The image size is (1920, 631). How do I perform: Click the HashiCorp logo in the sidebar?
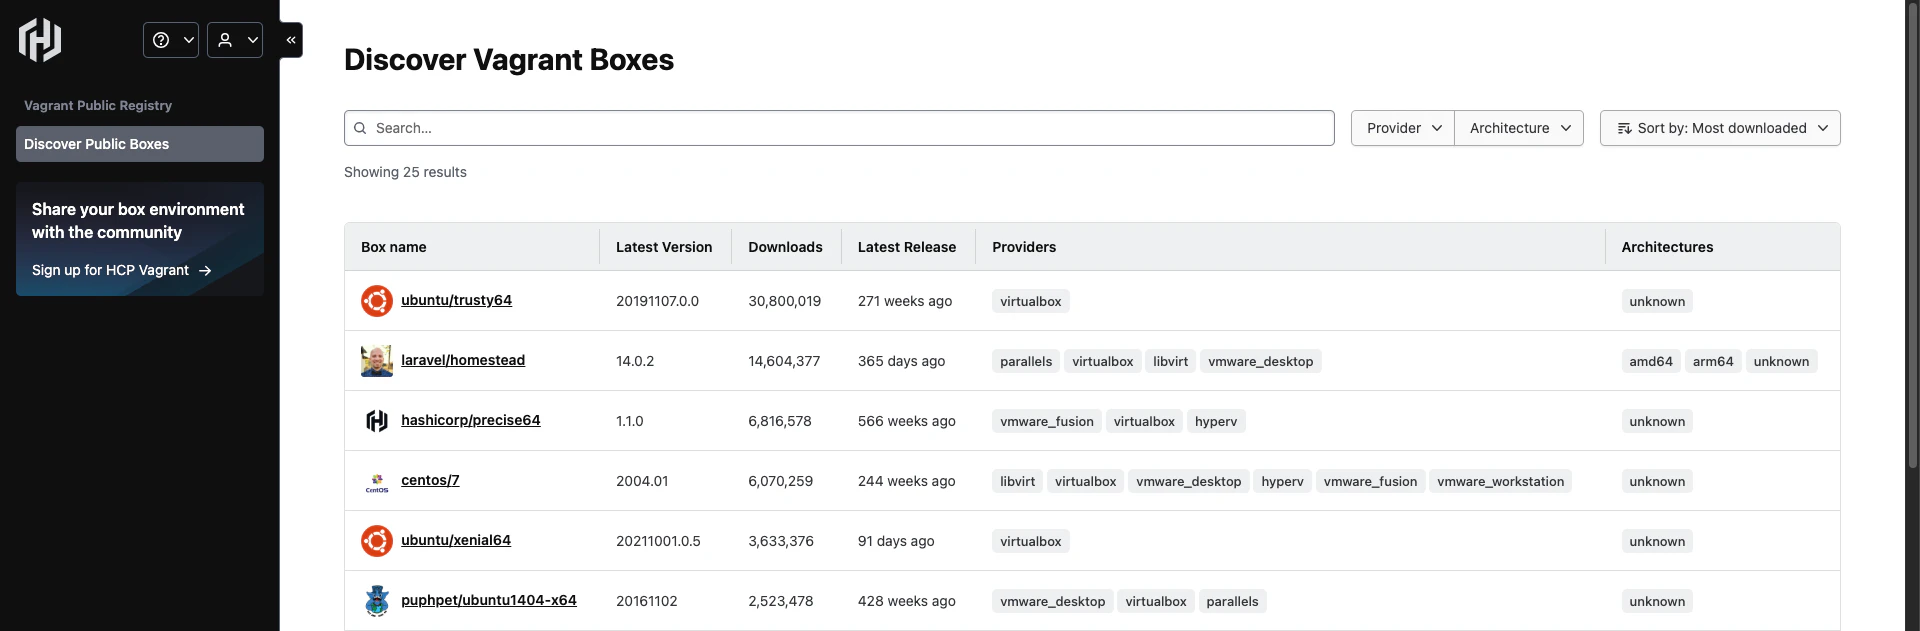click(40, 40)
